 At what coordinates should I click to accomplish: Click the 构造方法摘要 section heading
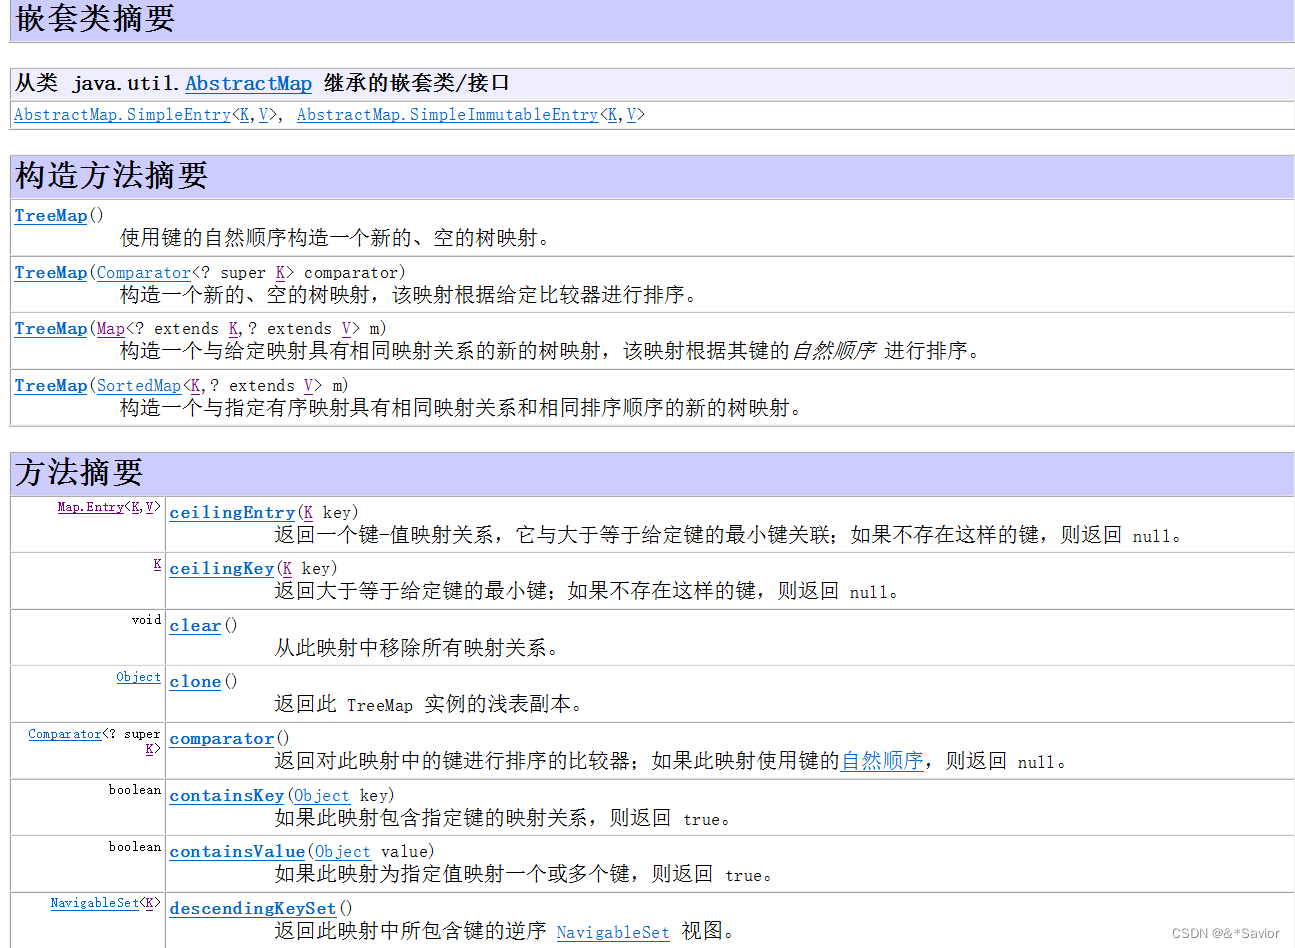tap(111, 175)
